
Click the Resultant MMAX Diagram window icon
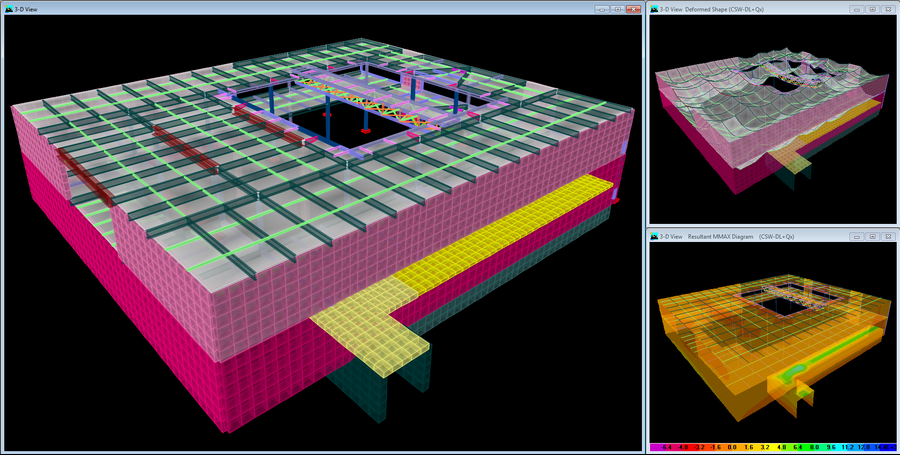point(656,237)
